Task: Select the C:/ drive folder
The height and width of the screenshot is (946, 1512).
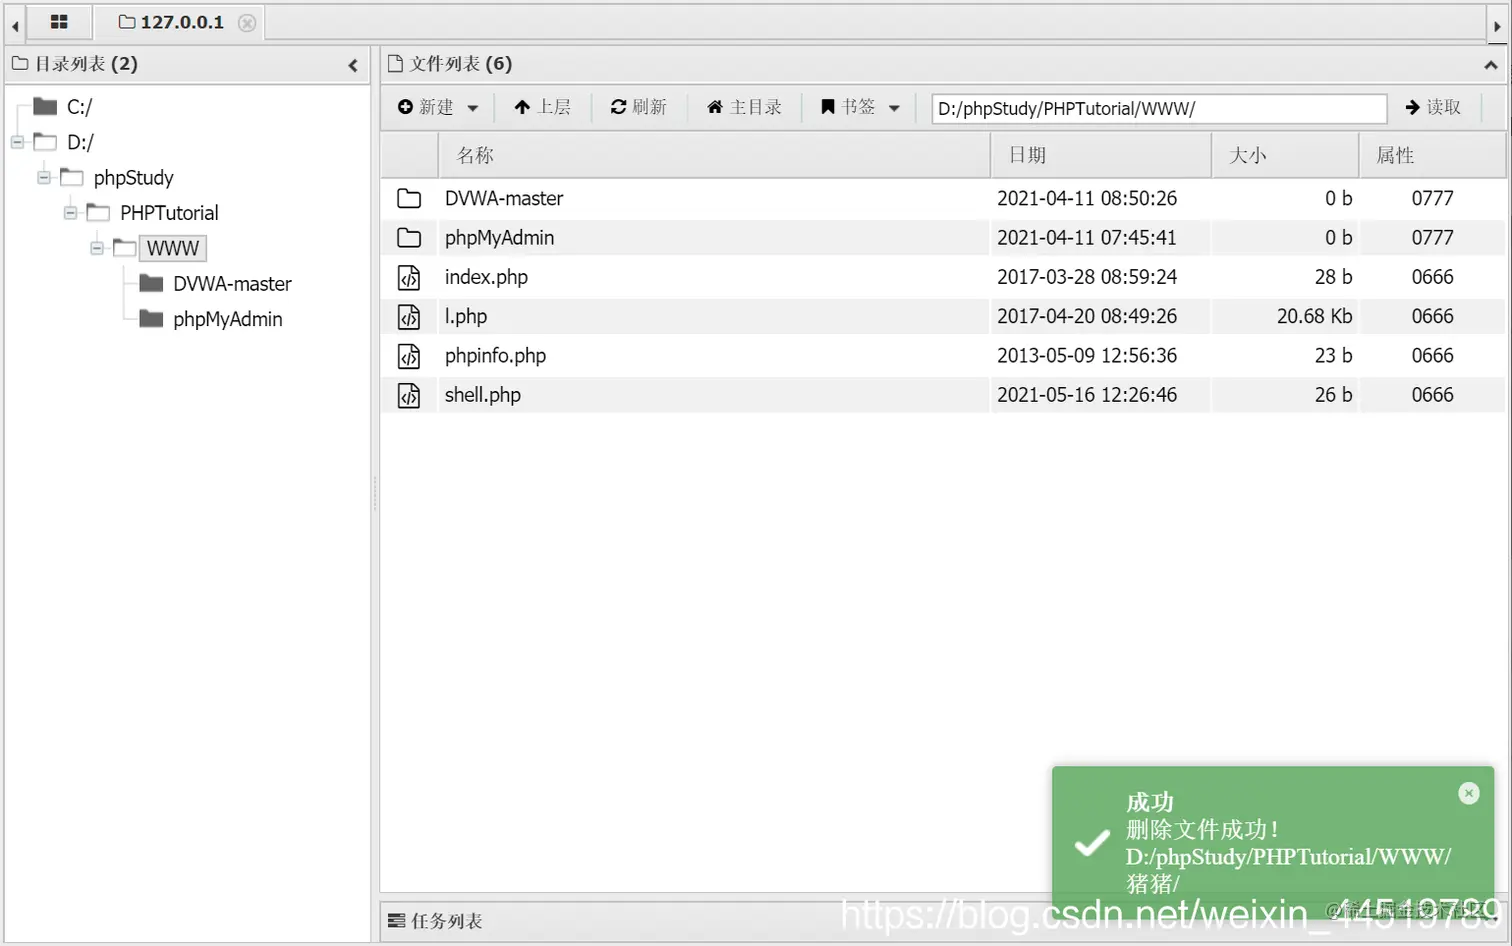Action: point(79,107)
